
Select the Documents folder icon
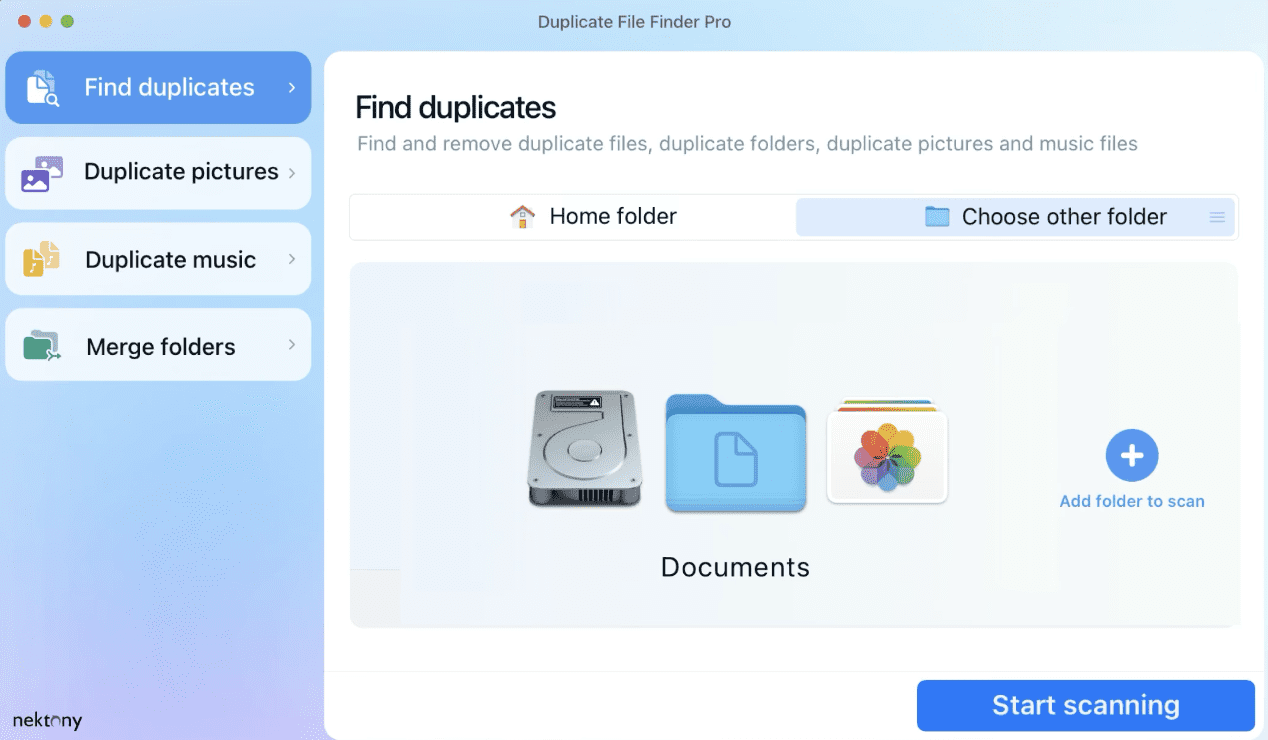pos(736,453)
